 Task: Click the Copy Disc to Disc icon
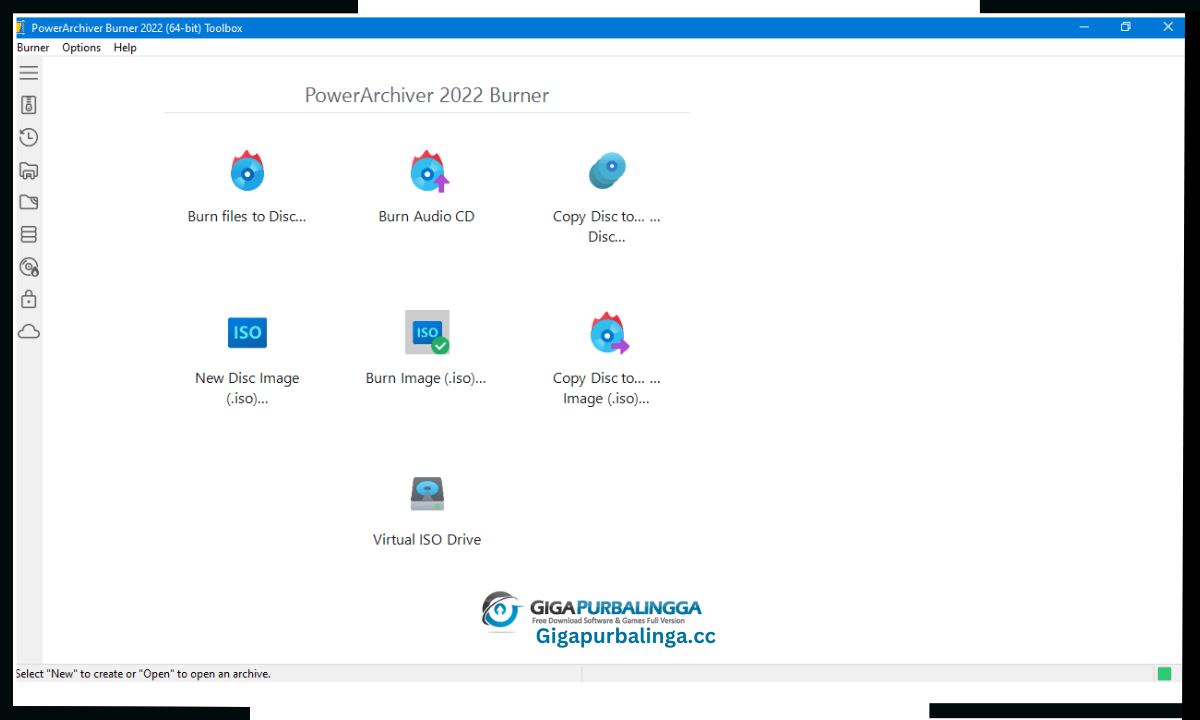tap(607, 171)
